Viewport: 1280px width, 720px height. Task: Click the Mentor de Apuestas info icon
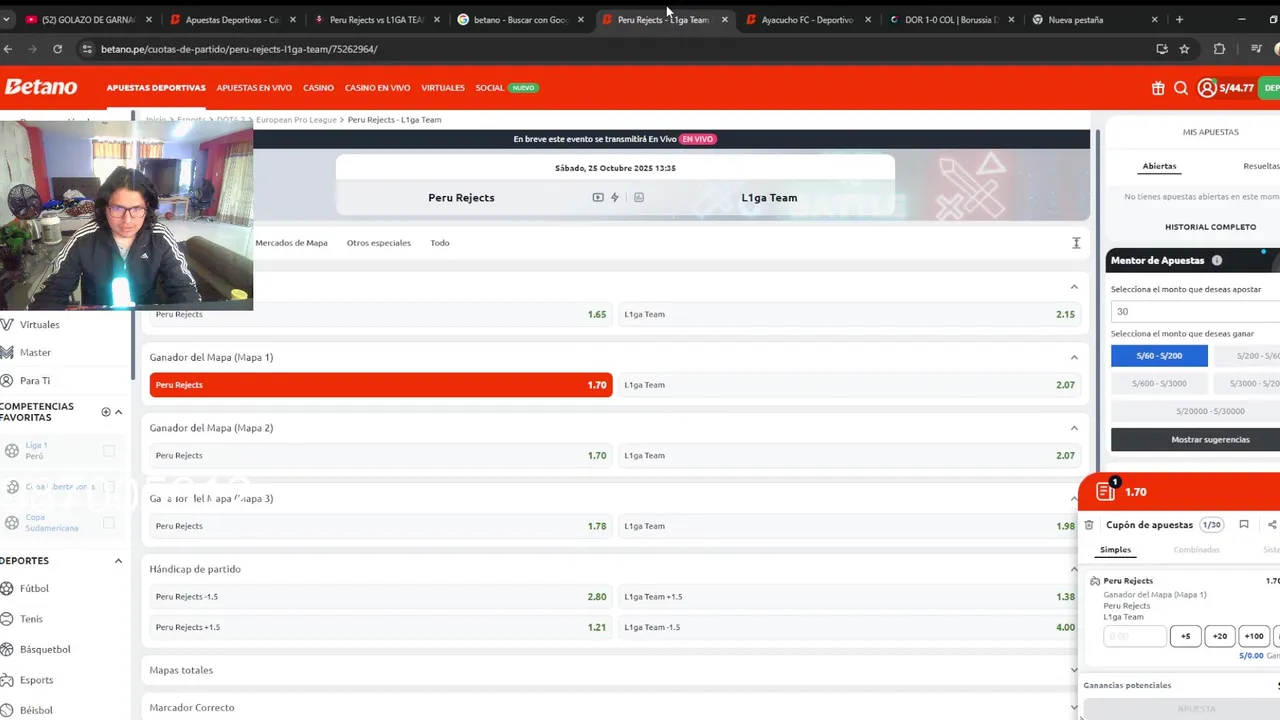pyautogui.click(x=1217, y=260)
